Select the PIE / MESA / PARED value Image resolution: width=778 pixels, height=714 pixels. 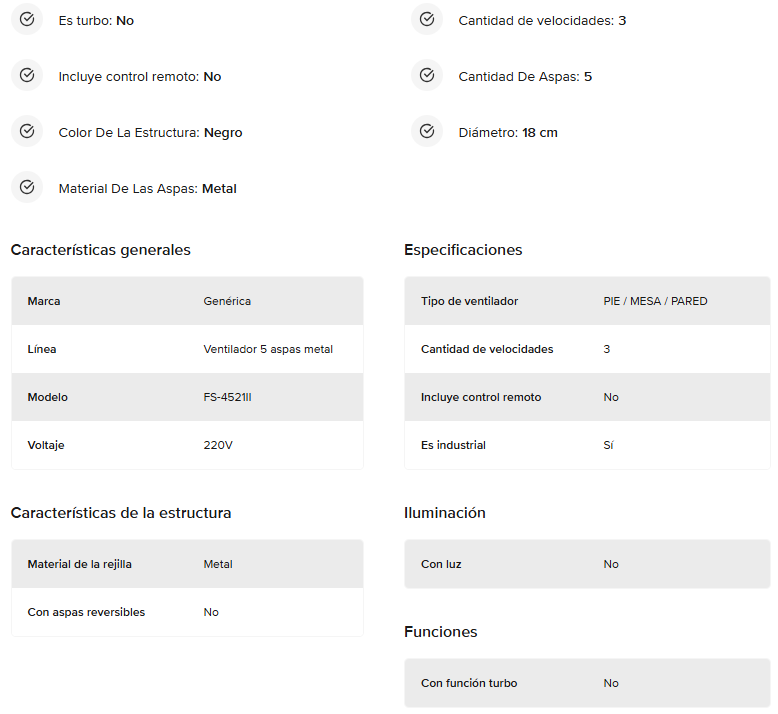pos(655,301)
